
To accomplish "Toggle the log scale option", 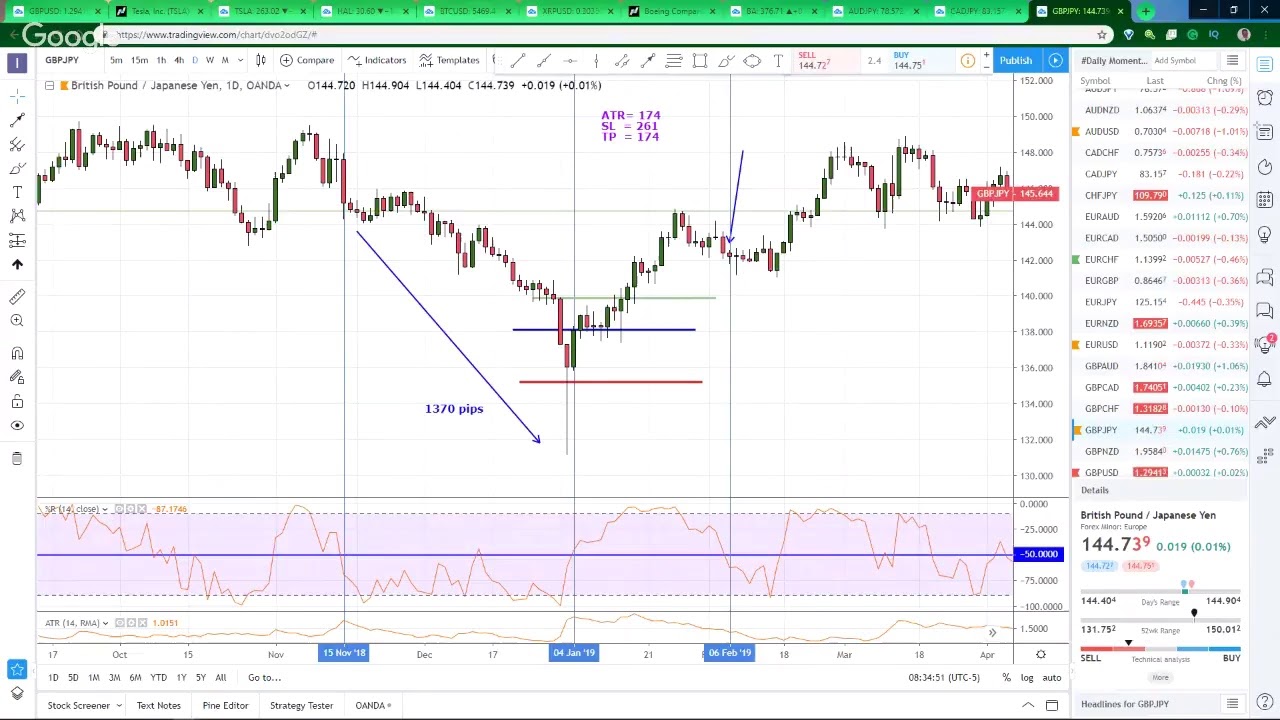I will pos(1027,678).
